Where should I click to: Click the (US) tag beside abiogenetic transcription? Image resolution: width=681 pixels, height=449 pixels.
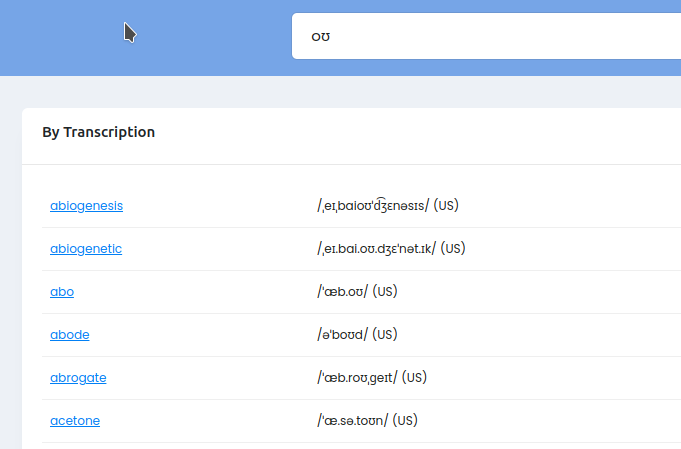(453, 249)
